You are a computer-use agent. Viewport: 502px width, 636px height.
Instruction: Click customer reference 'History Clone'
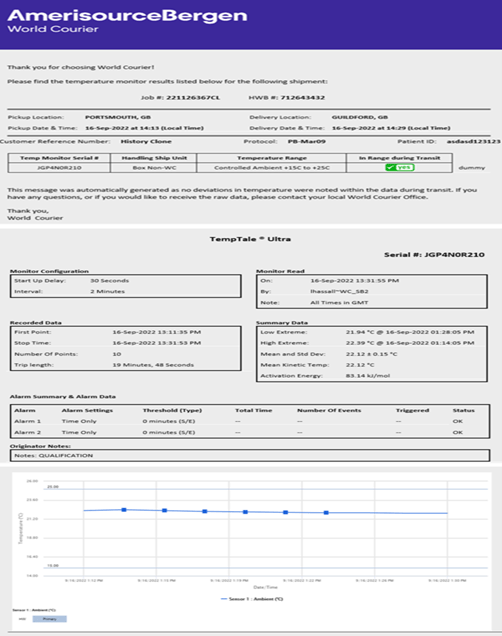(x=146, y=141)
